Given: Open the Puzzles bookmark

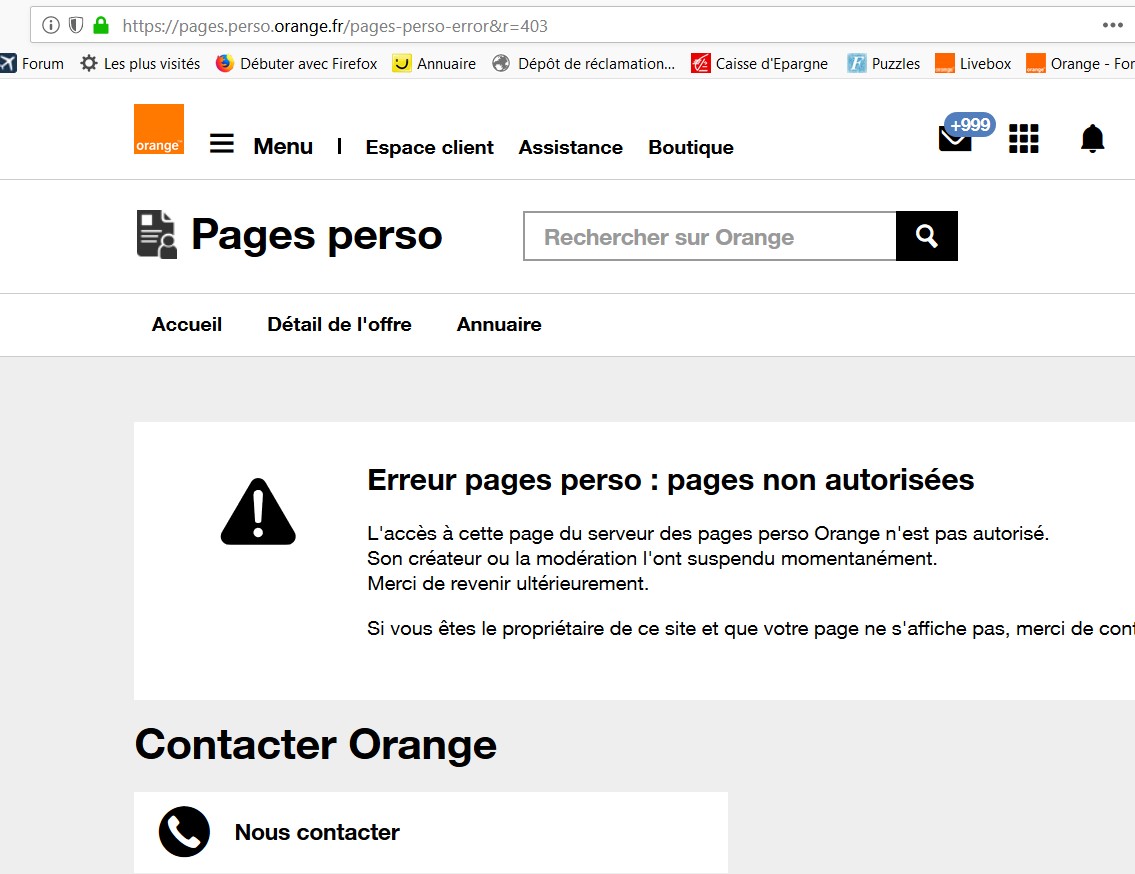Looking at the screenshot, I should (x=890, y=63).
